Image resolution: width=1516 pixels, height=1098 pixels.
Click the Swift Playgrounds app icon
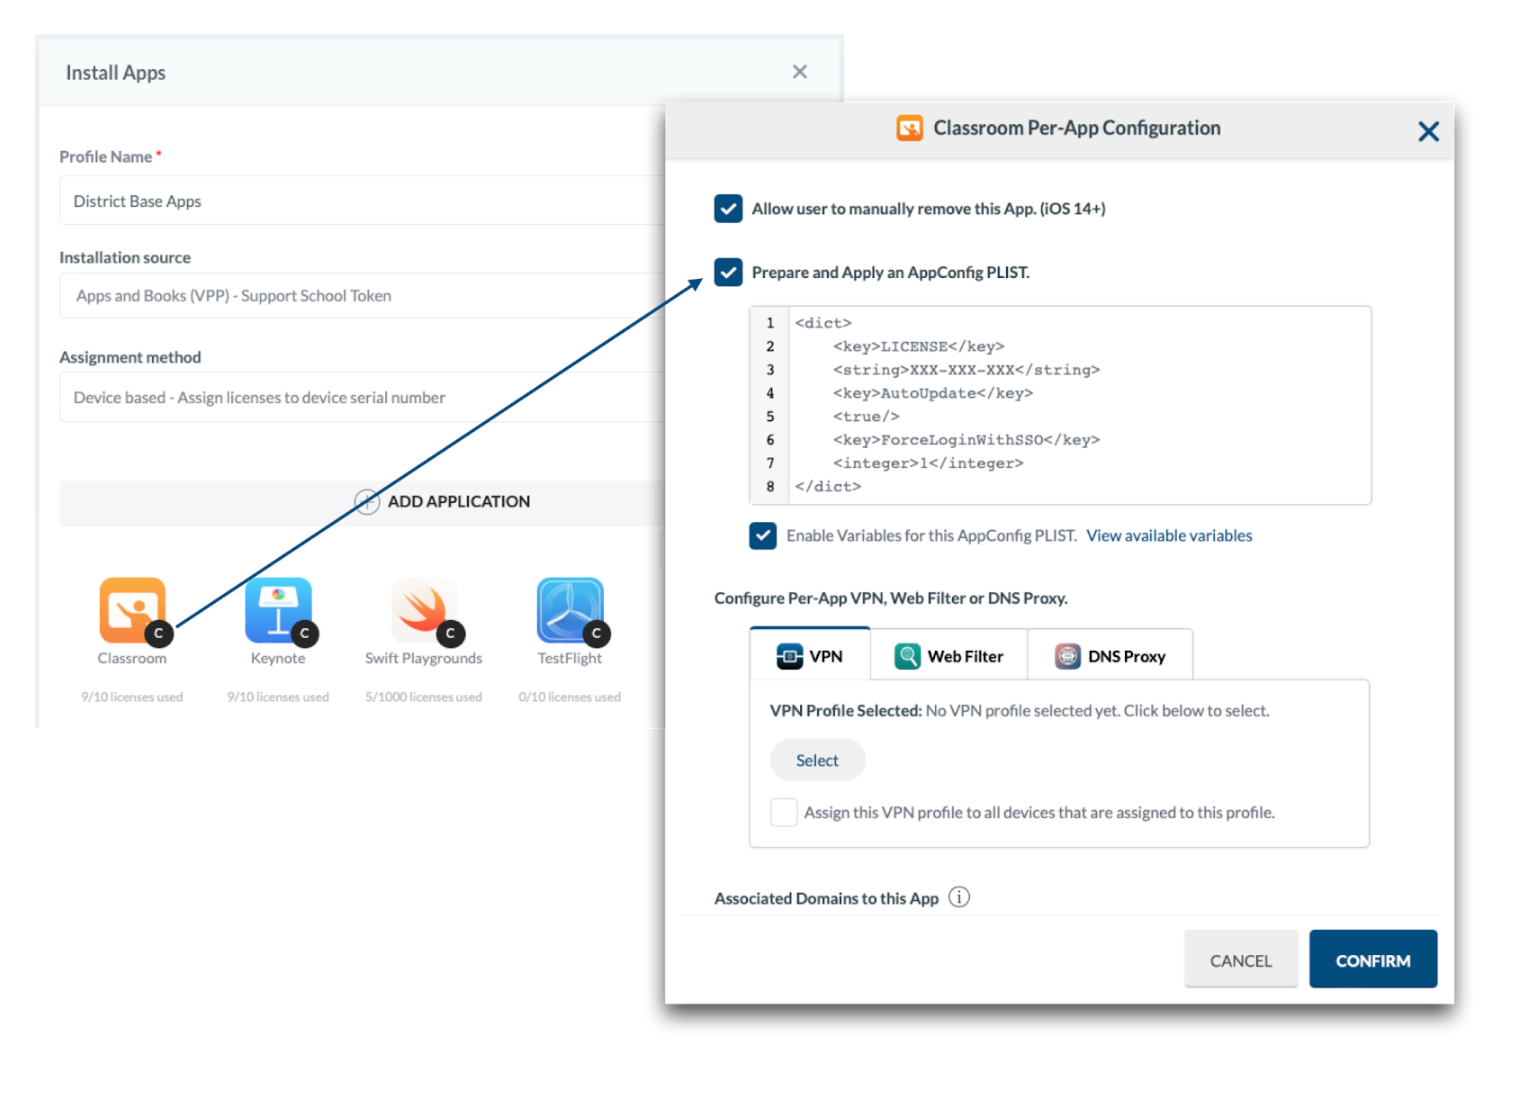click(x=423, y=609)
